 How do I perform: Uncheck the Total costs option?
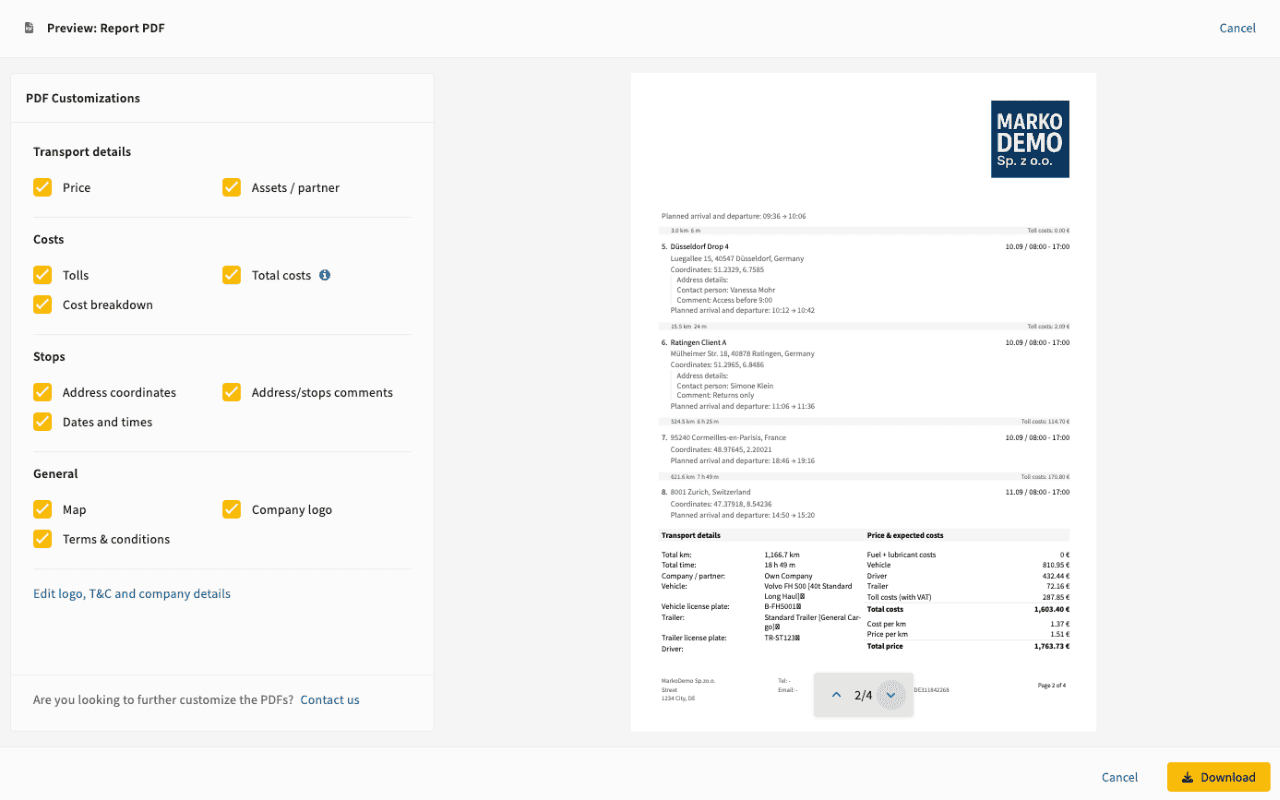[x=231, y=275]
